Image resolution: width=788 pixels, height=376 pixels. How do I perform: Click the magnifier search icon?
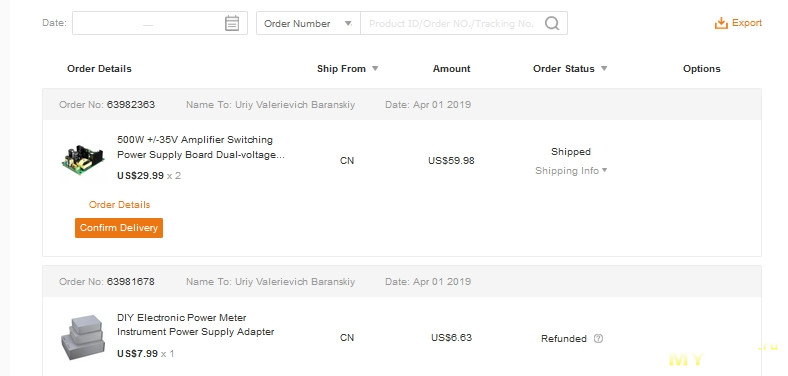click(x=552, y=23)
